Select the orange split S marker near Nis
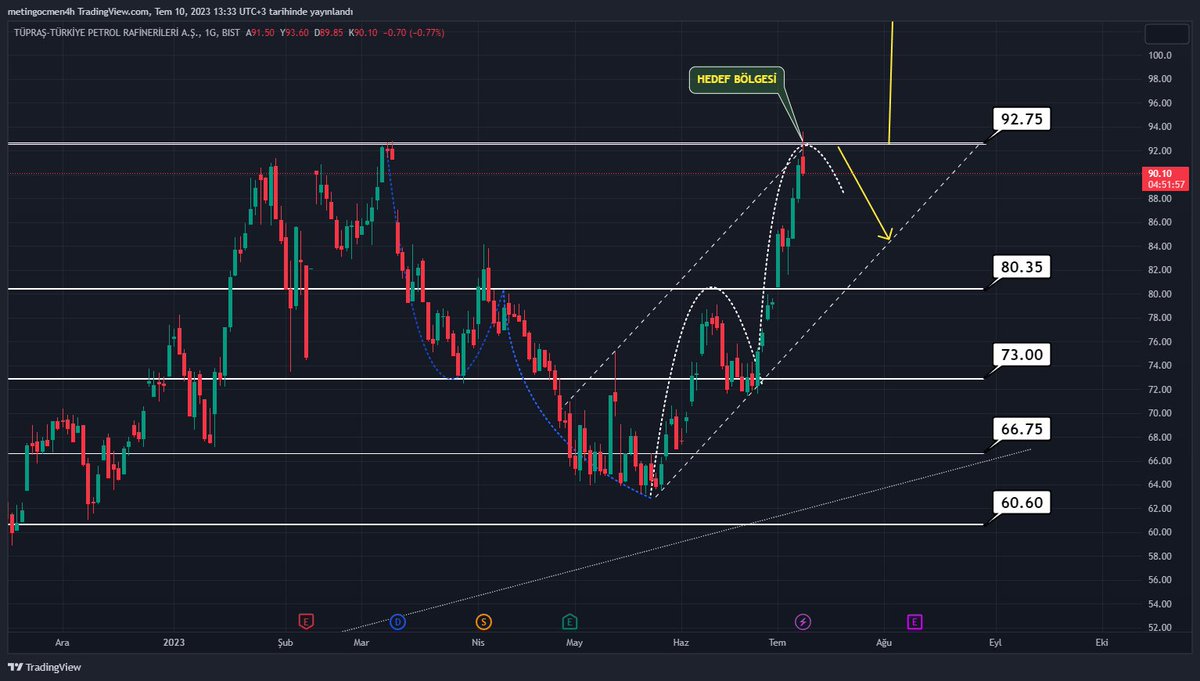The width and height of the screenshot is (1200, 681). 484,622
